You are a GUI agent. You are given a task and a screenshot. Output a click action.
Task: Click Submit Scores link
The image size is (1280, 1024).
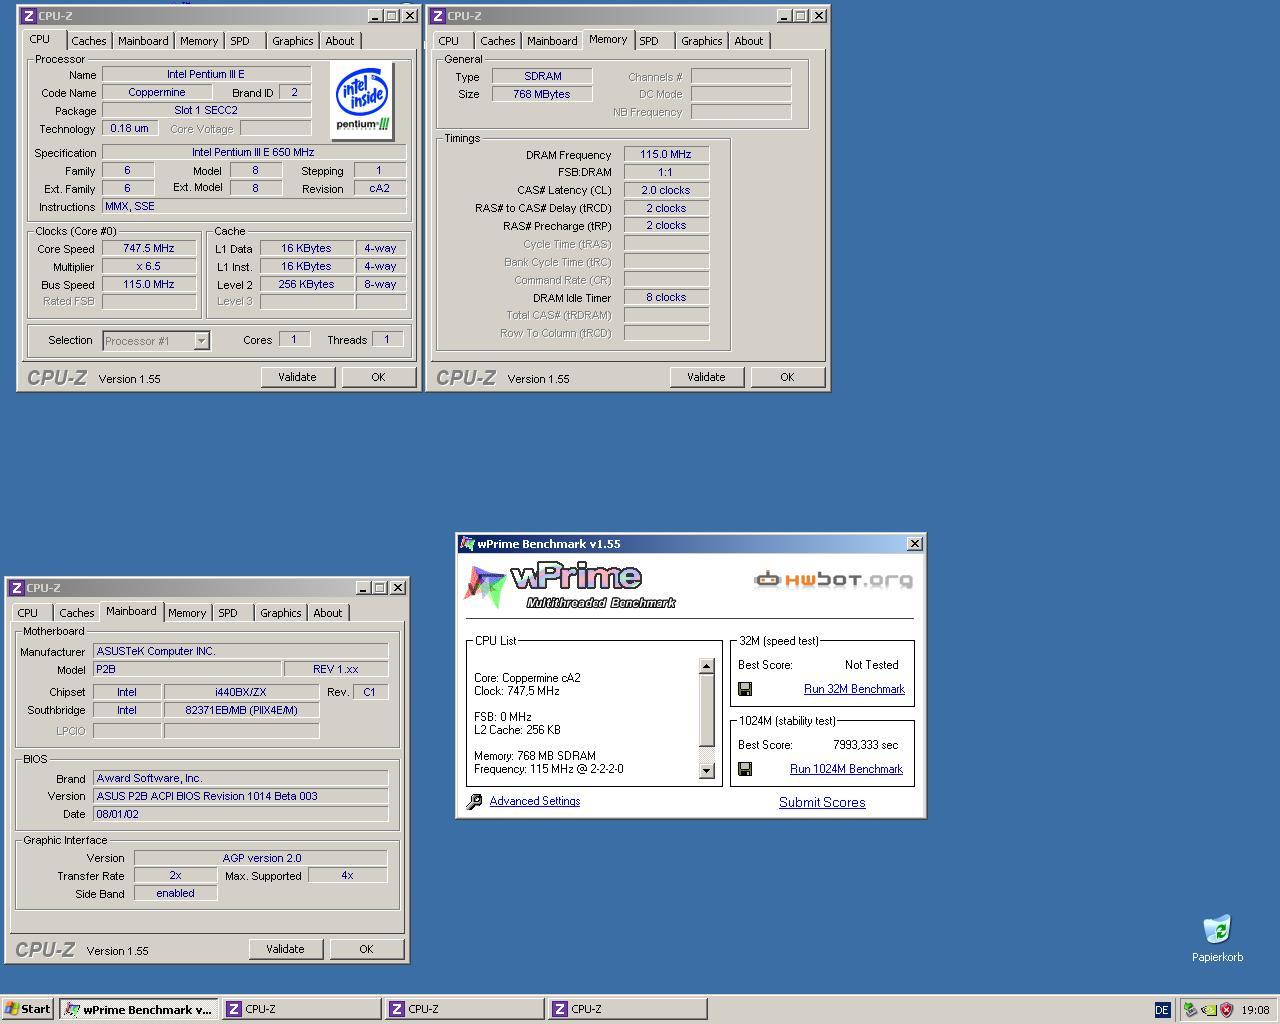coord(822,802)
